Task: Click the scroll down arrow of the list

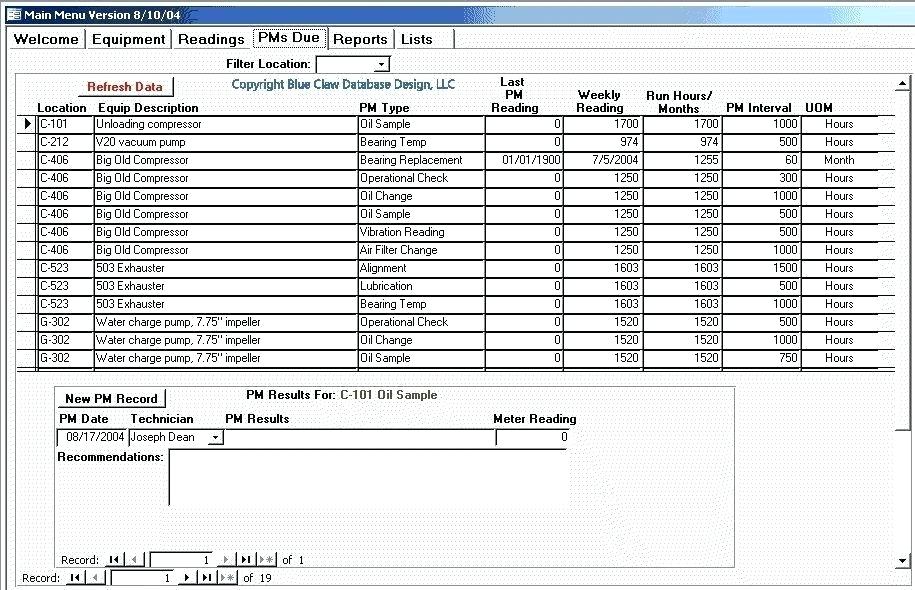Action: point(902,561)
